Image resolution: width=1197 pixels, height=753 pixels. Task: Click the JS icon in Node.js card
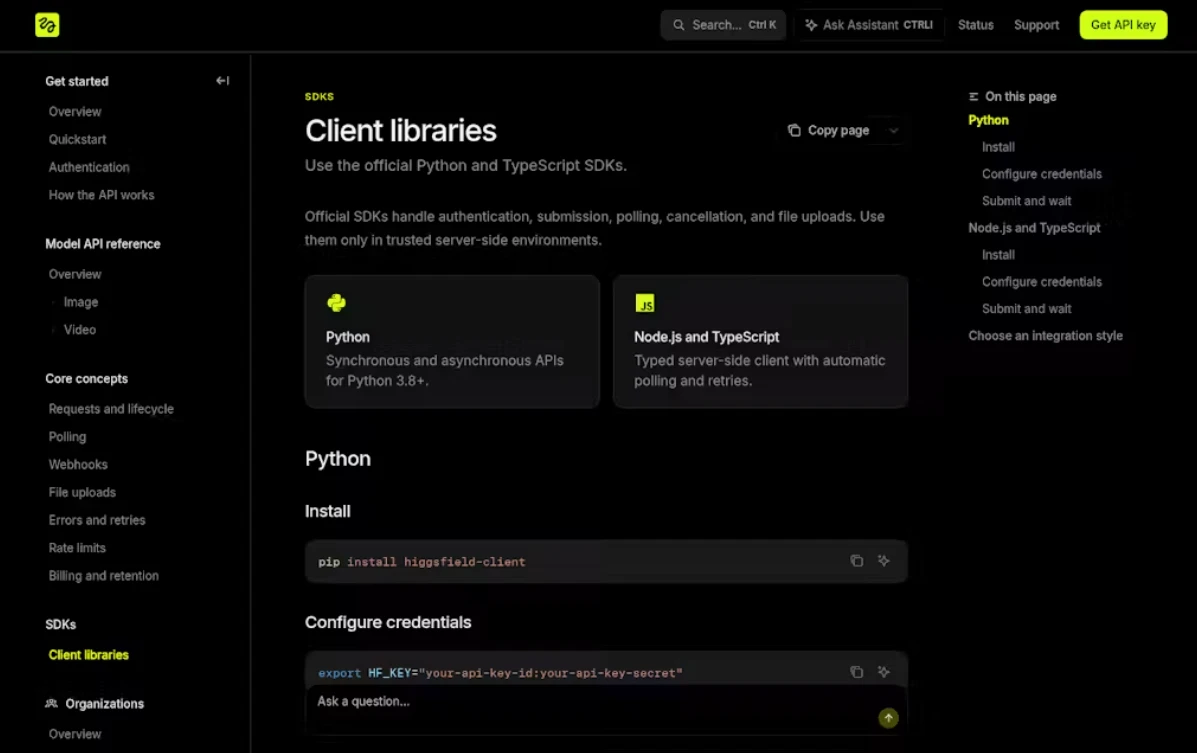tap(644, 302)
